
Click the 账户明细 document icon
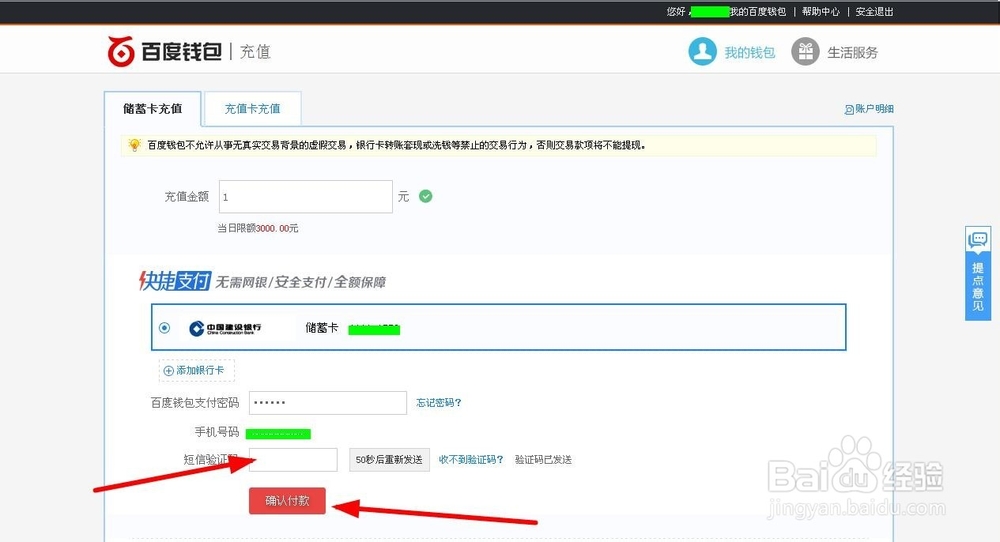pyautogui.click(x=849, y=110)
